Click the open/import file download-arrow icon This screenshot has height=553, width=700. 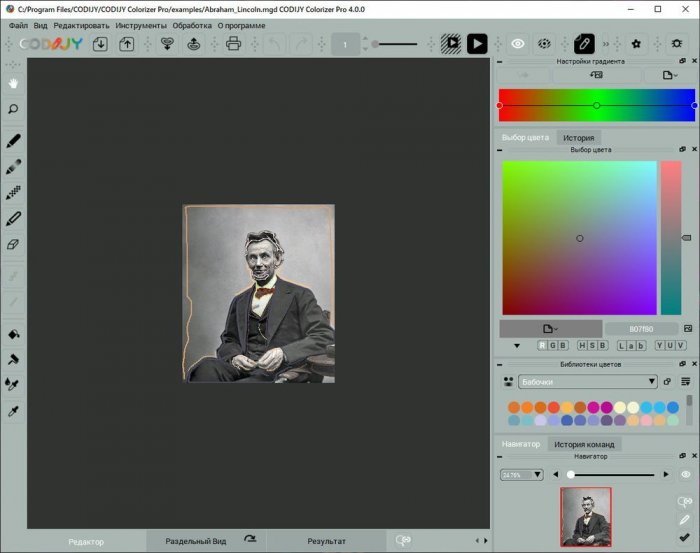pyautogui.click(x=100, y=44)
